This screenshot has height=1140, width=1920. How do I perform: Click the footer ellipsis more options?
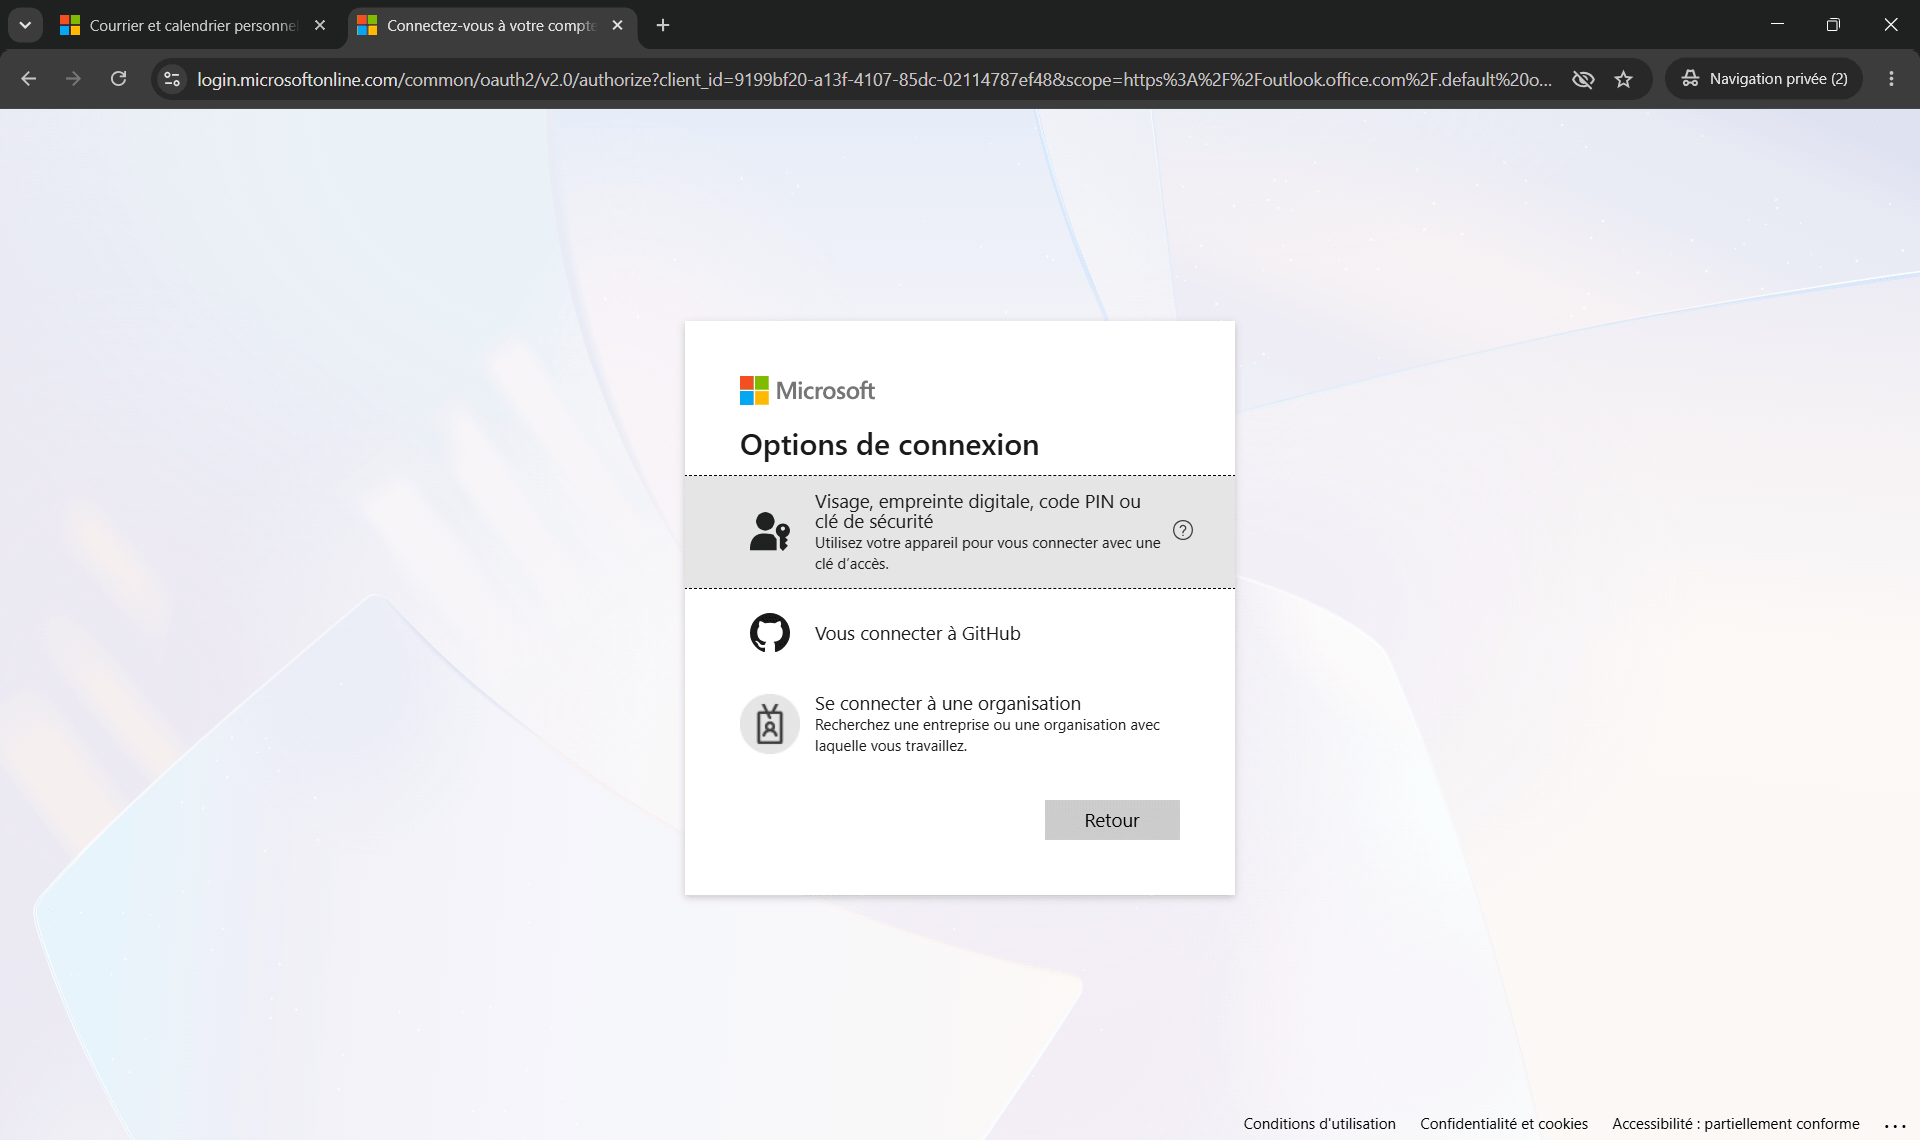pyautogui.click(x=1895, y=1126)
